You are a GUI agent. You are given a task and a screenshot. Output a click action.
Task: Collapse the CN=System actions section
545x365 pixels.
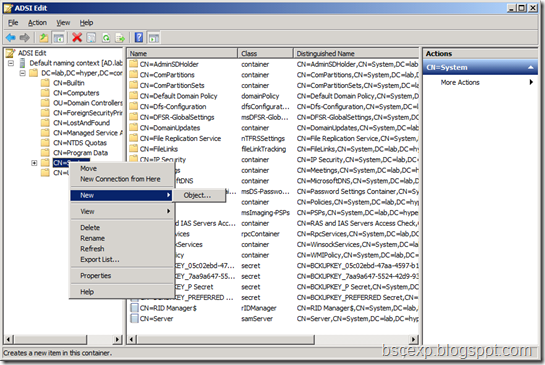click(530, 67)
